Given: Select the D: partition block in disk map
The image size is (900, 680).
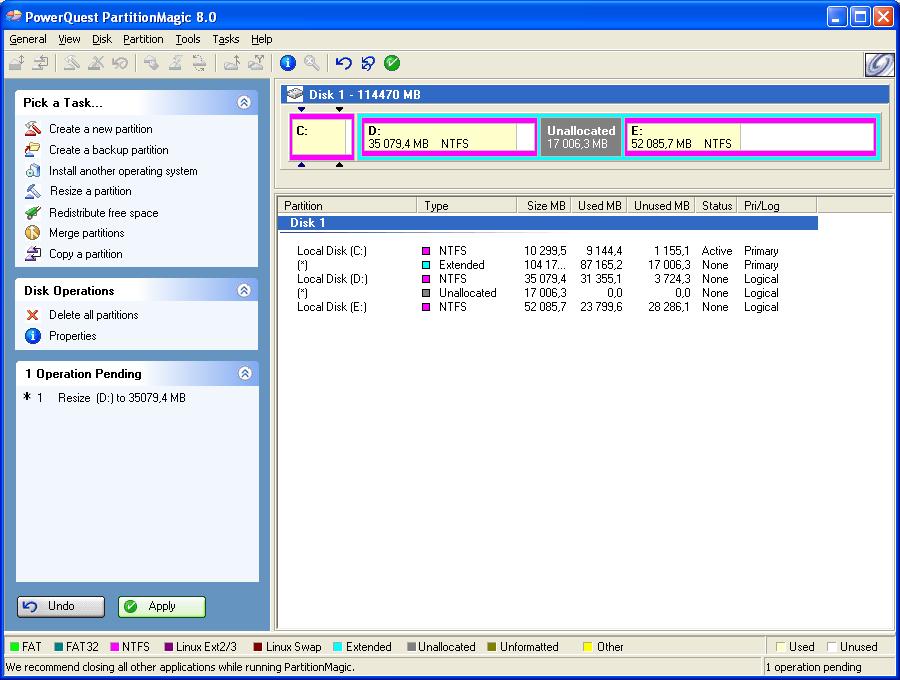Looking at the screenshot, I should click(449, 137).
